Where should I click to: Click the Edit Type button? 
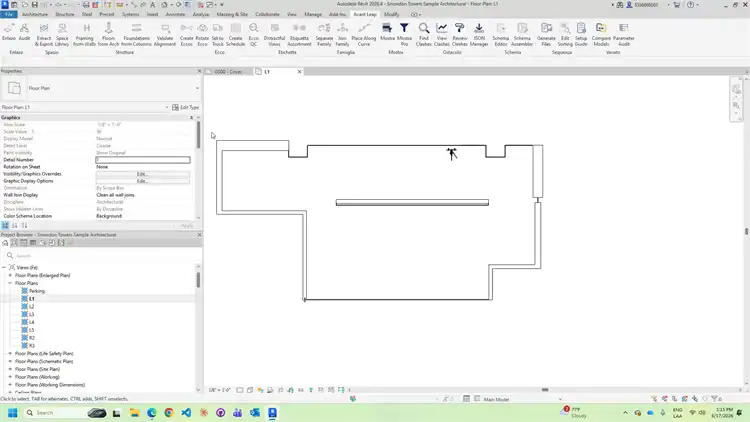tap(186, 107)
